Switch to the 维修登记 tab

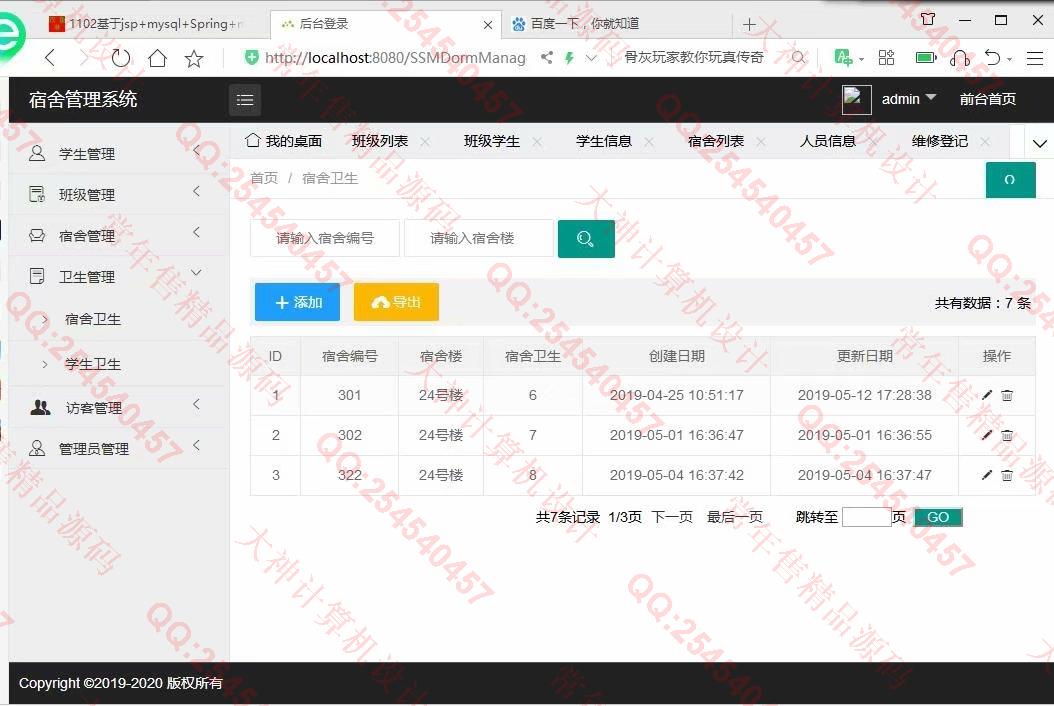click(939, 141)
